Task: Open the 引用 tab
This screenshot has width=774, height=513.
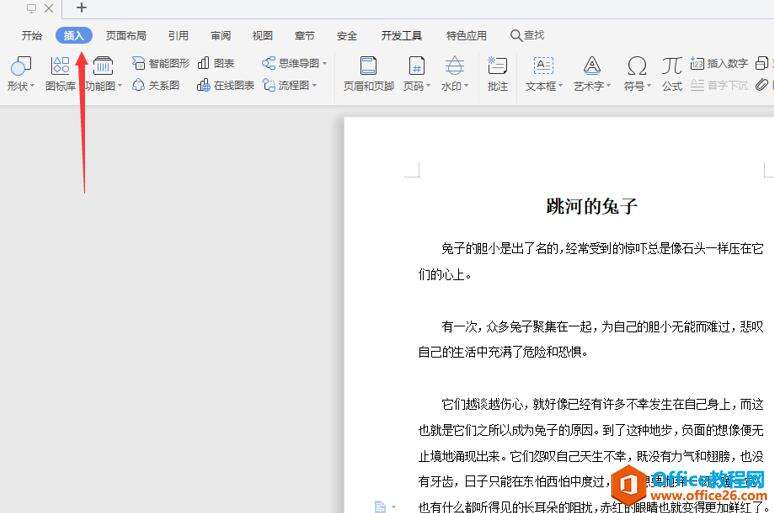Action: pos(178,36)
